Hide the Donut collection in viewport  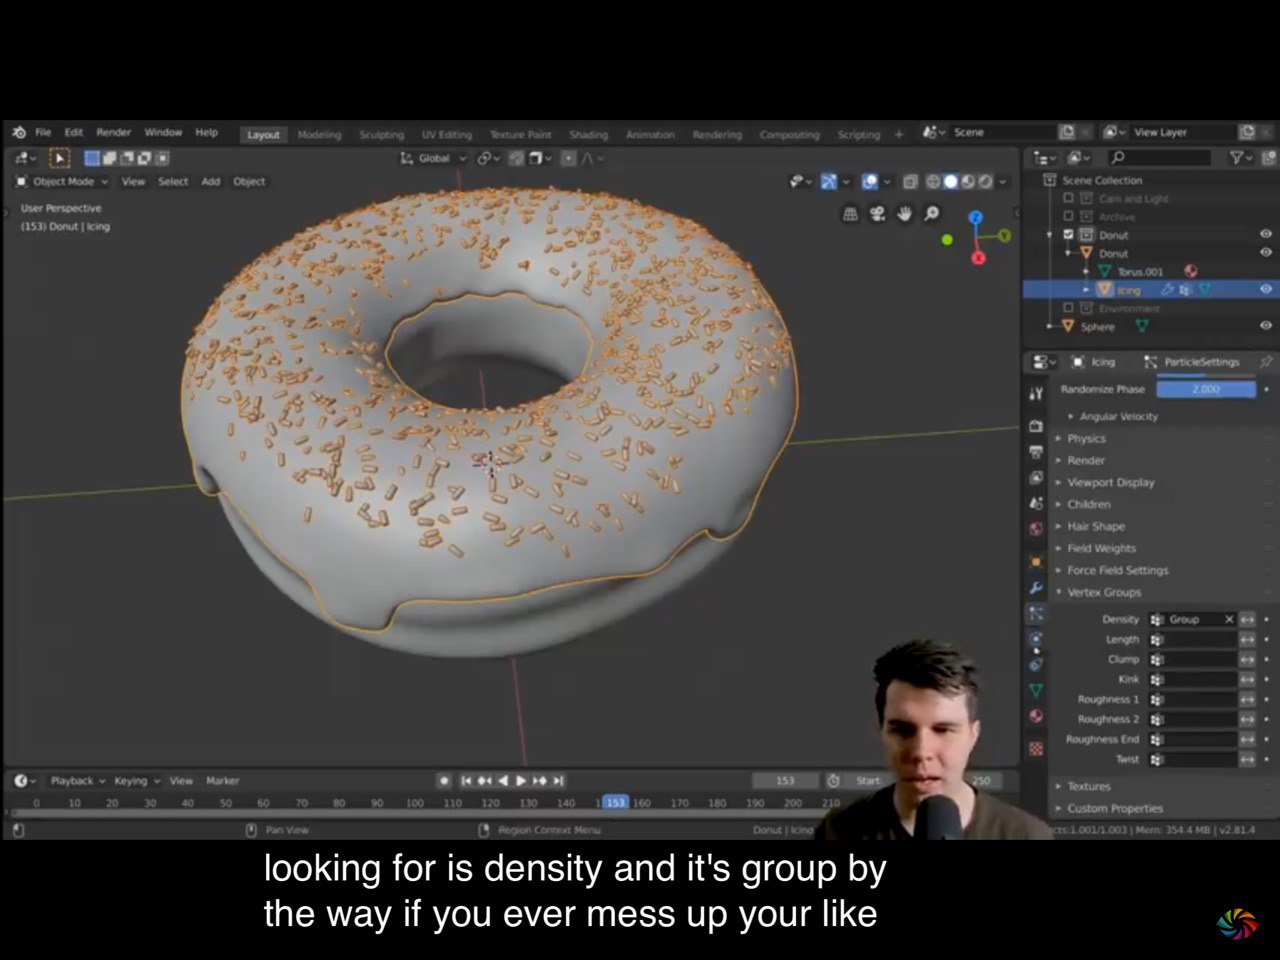[x=1266, y=234]
